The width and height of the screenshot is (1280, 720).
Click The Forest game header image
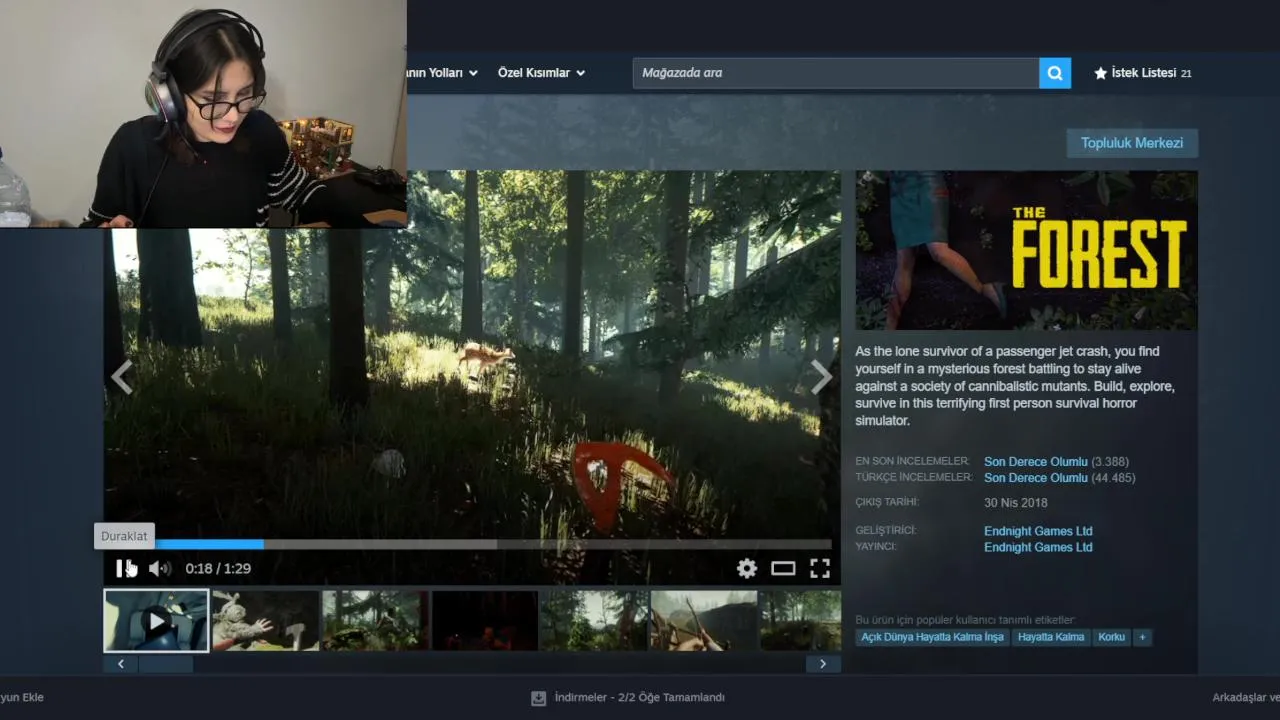[x=1027, y=250]
